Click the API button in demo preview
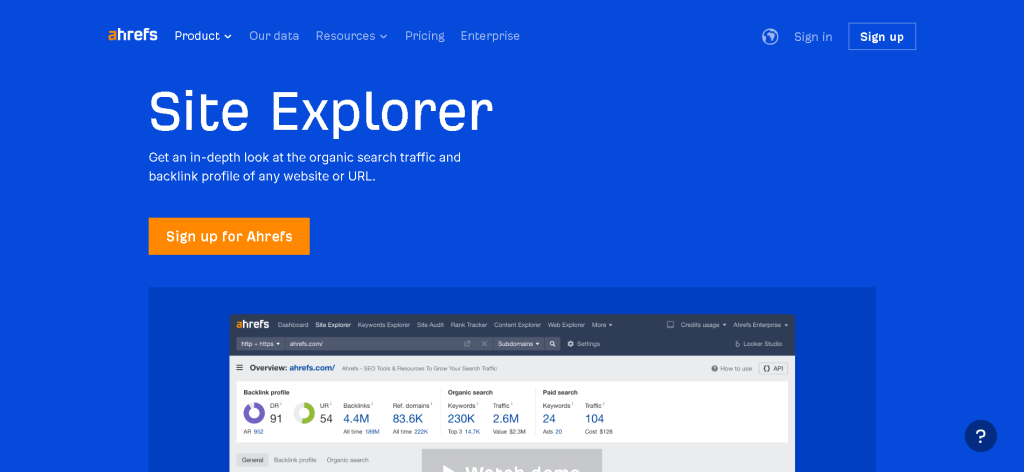 [x=773, y=369]
